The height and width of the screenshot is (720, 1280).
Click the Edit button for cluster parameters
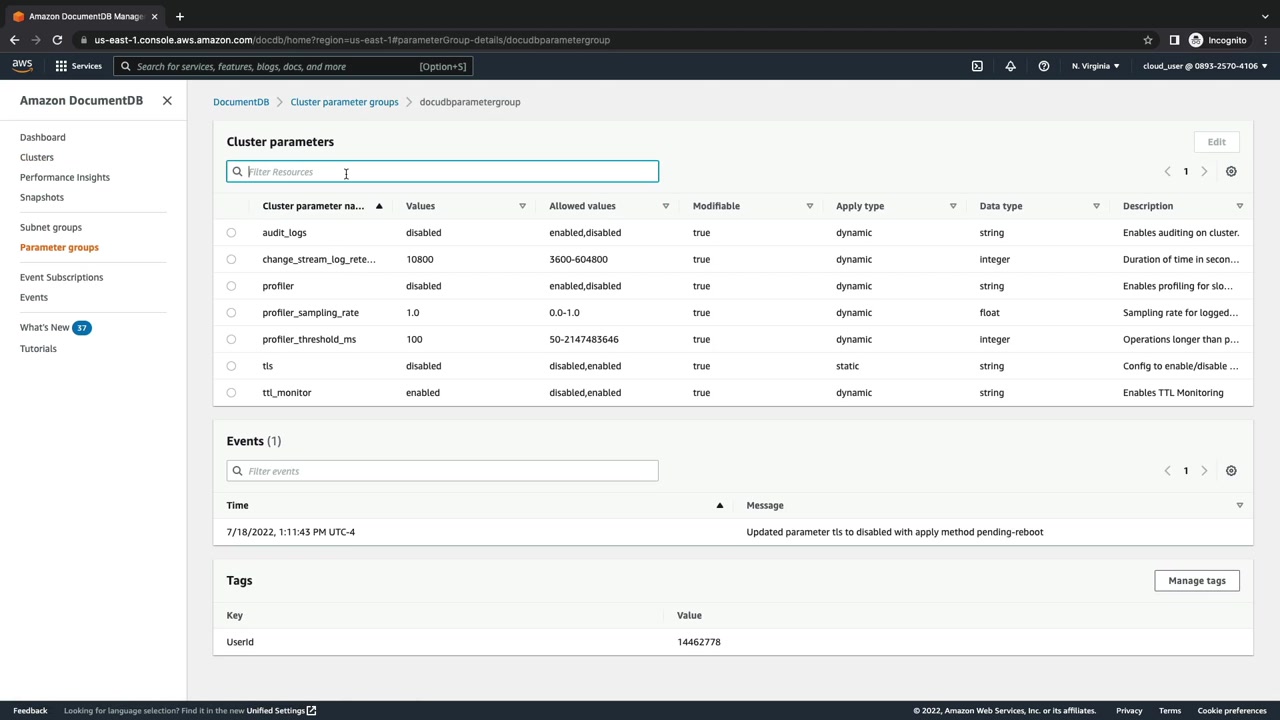coord(1216,142)
